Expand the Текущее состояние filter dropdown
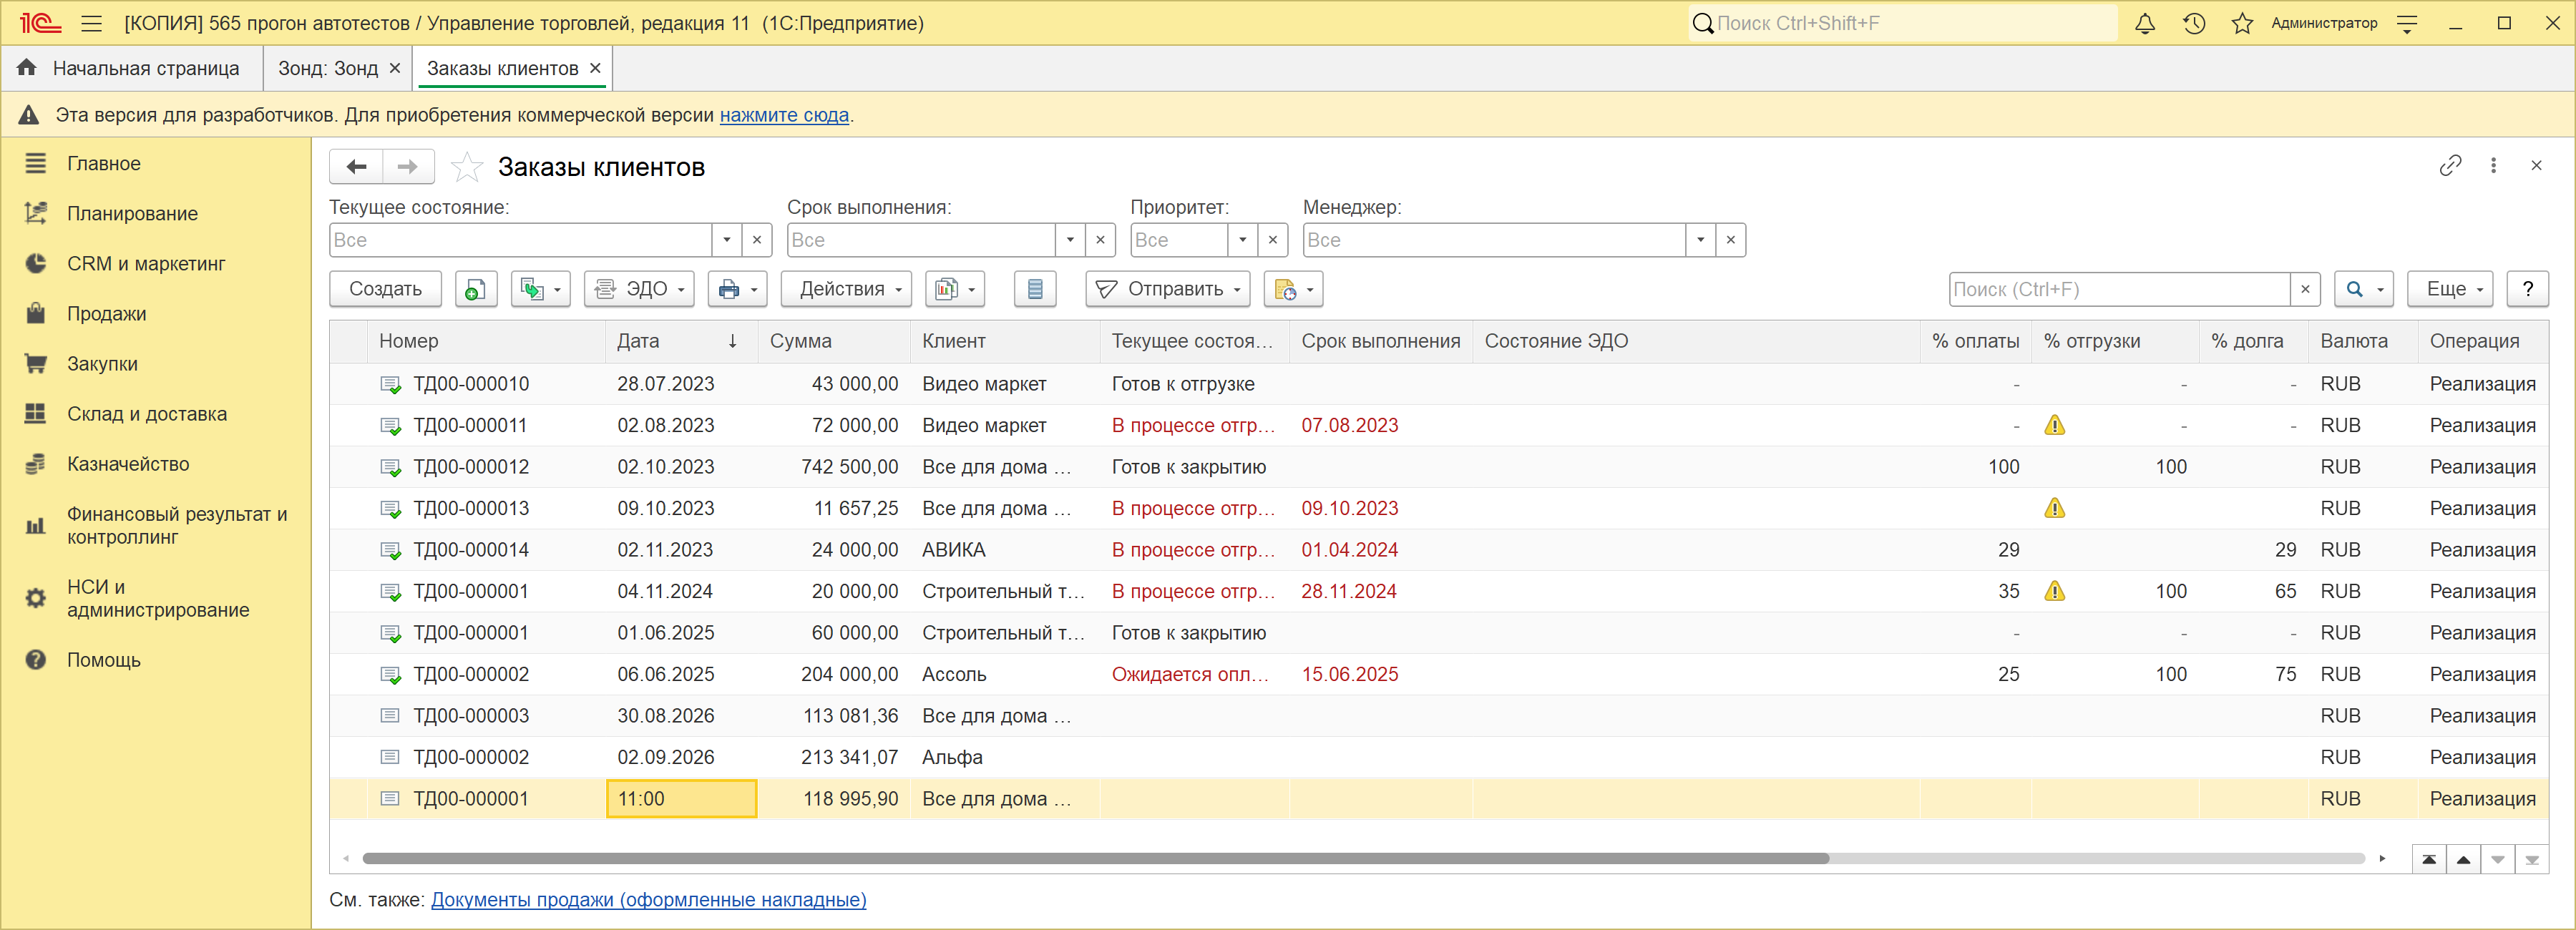Viewport: 2576px width, 930px height. pos(727,240)
